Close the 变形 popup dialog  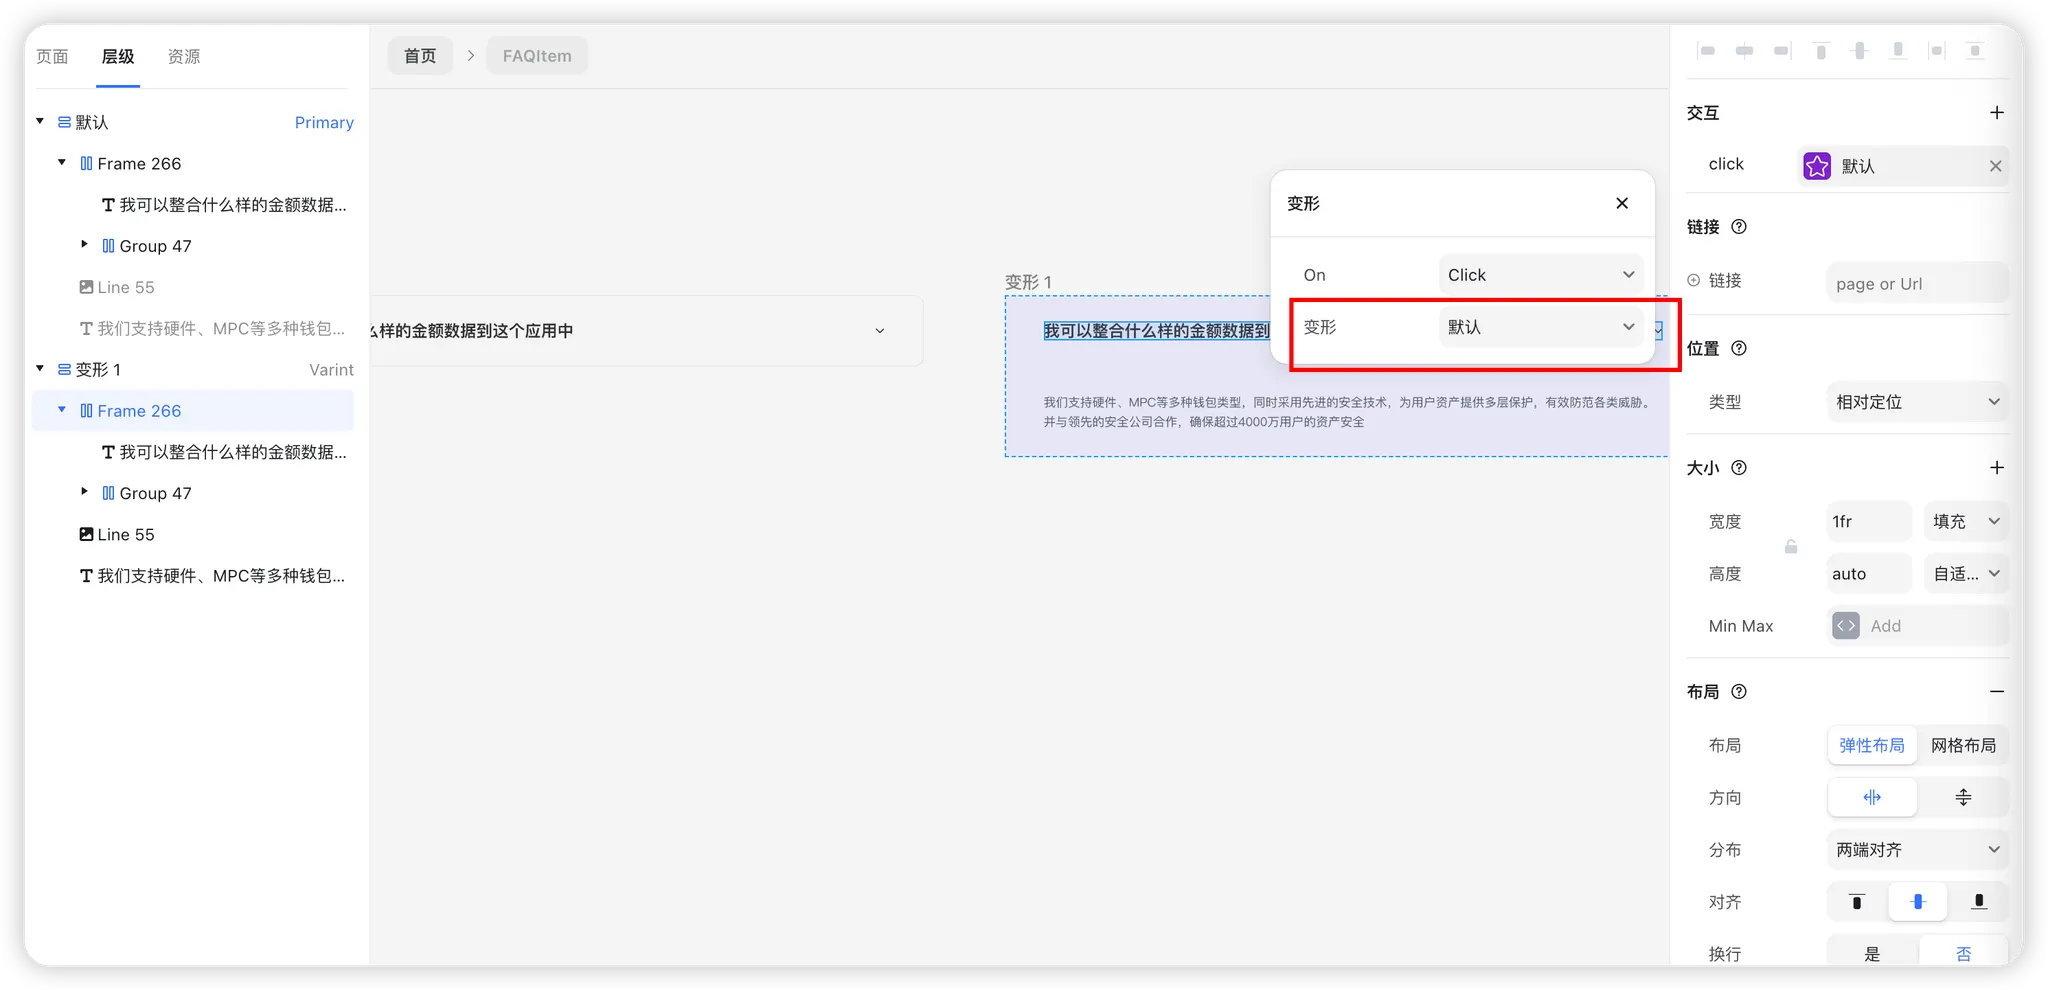pyautogui.click(x=1621, y=203)
